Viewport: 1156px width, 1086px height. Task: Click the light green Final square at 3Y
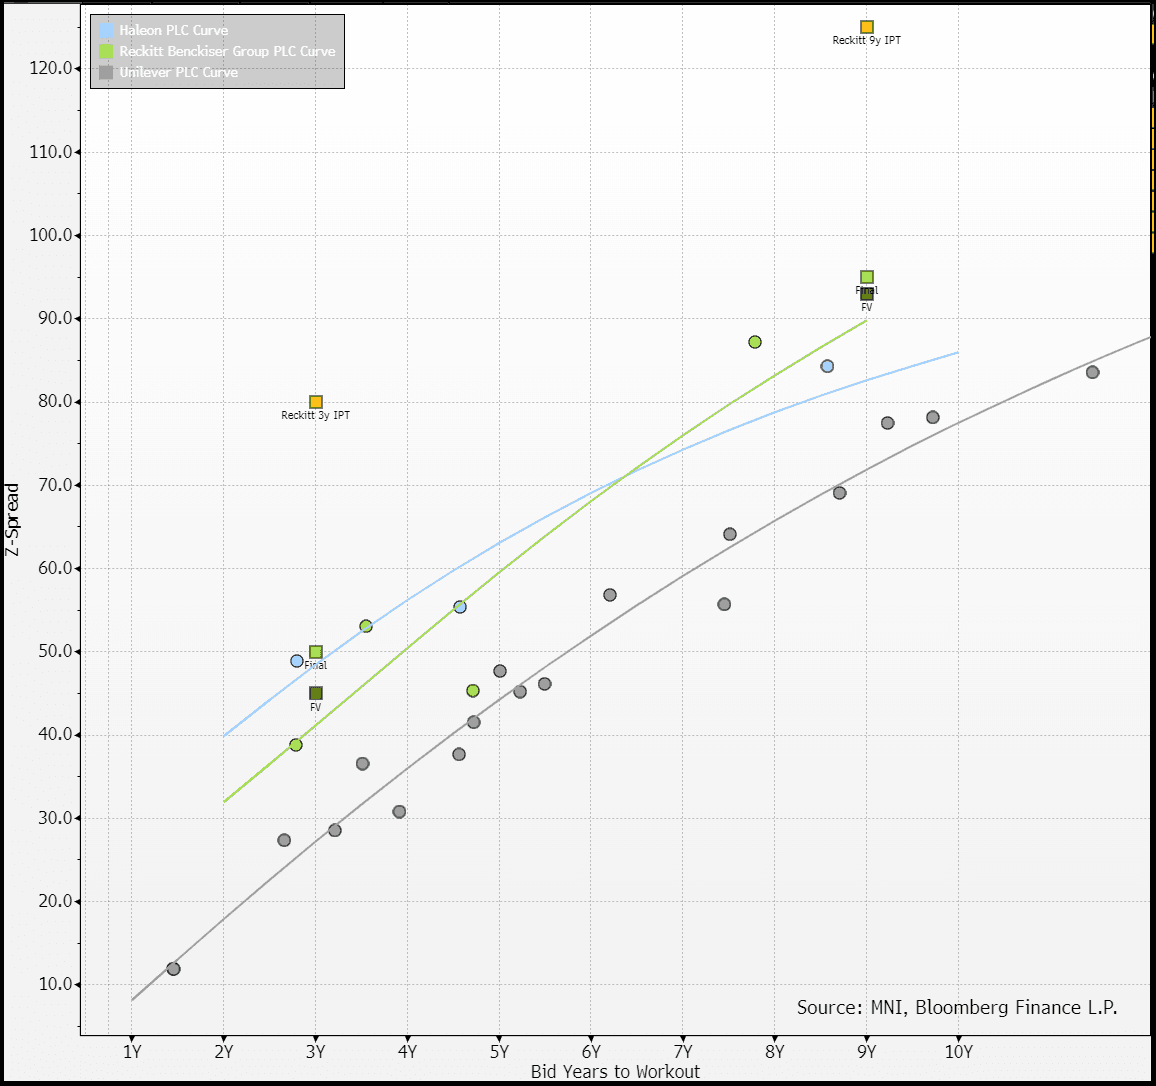click(316, 652)
